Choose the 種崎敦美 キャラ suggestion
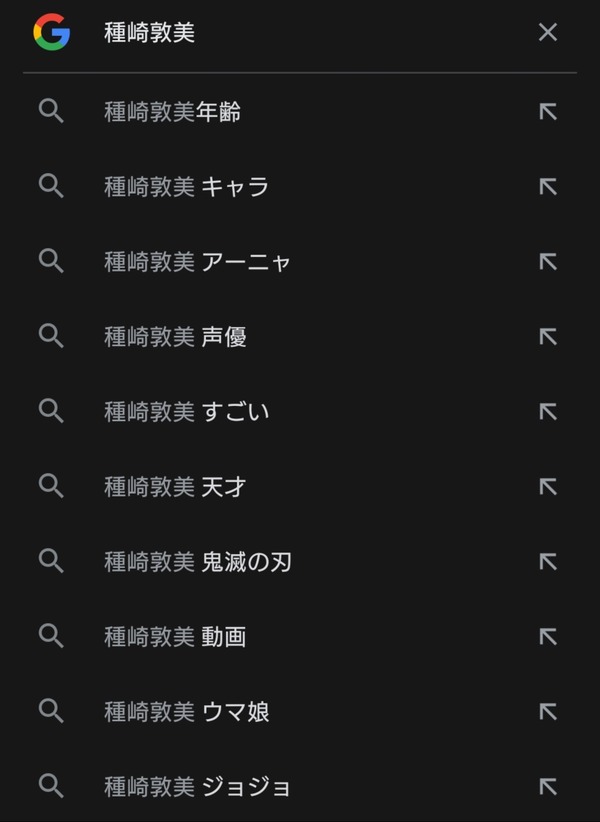 187,187
